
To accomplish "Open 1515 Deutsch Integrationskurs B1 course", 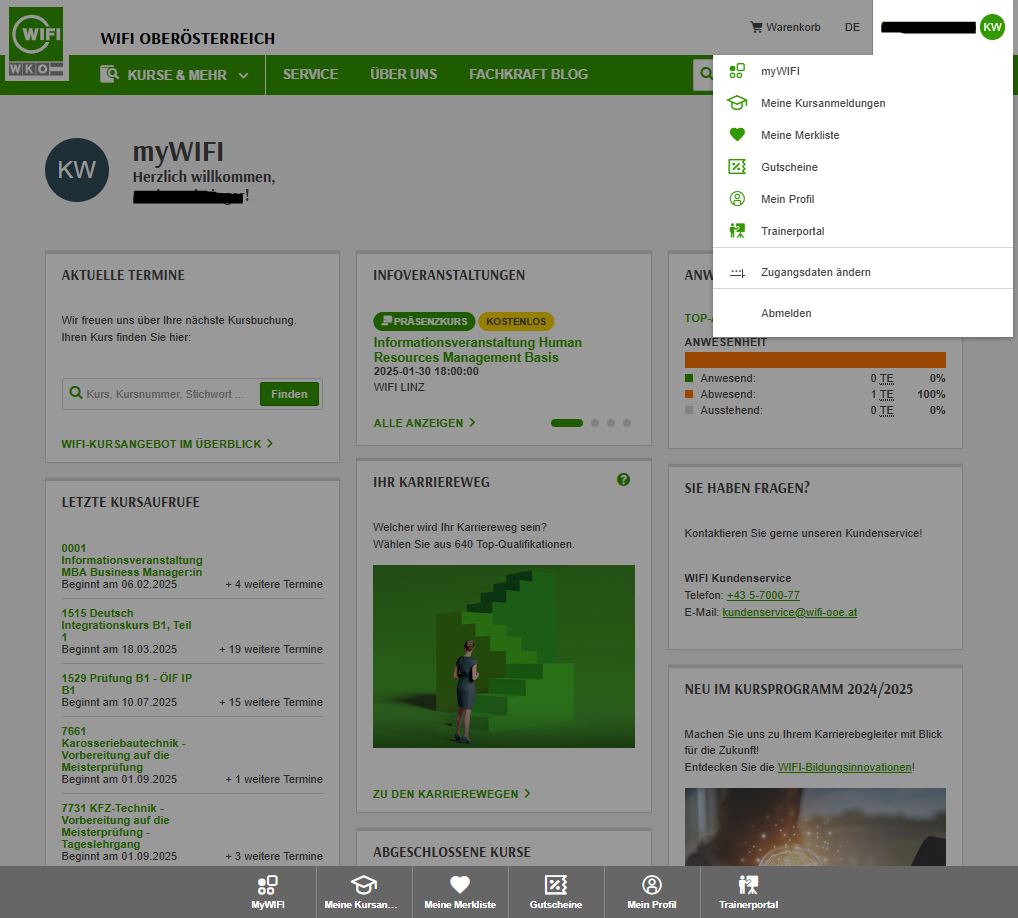I will click(x=126, y=625).
